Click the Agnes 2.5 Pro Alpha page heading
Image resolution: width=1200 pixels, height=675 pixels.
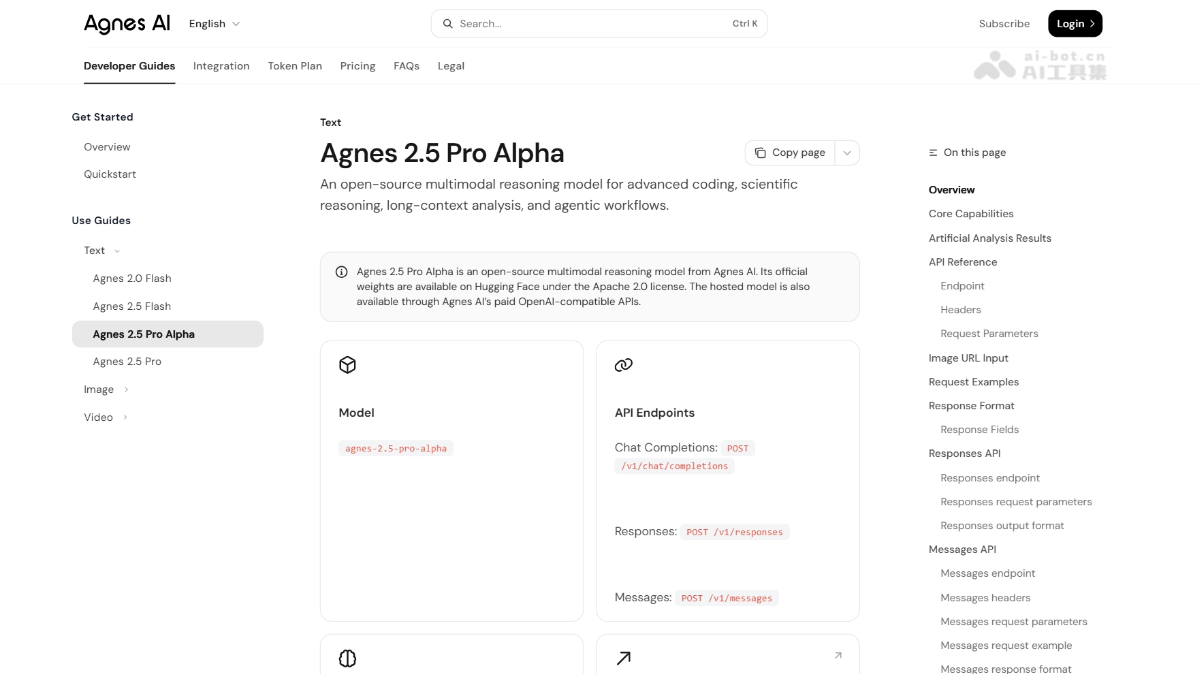coord(442,153)
